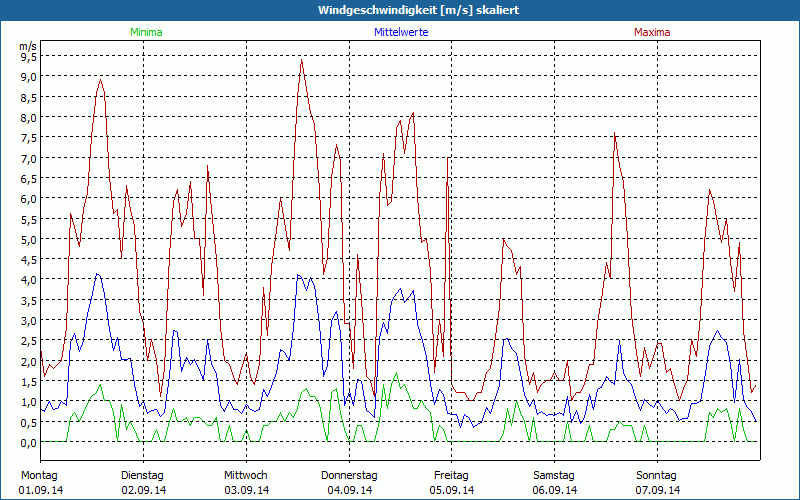Click the date 07.09.14
This screenshot has height=500, width=800.
(658, 490)
